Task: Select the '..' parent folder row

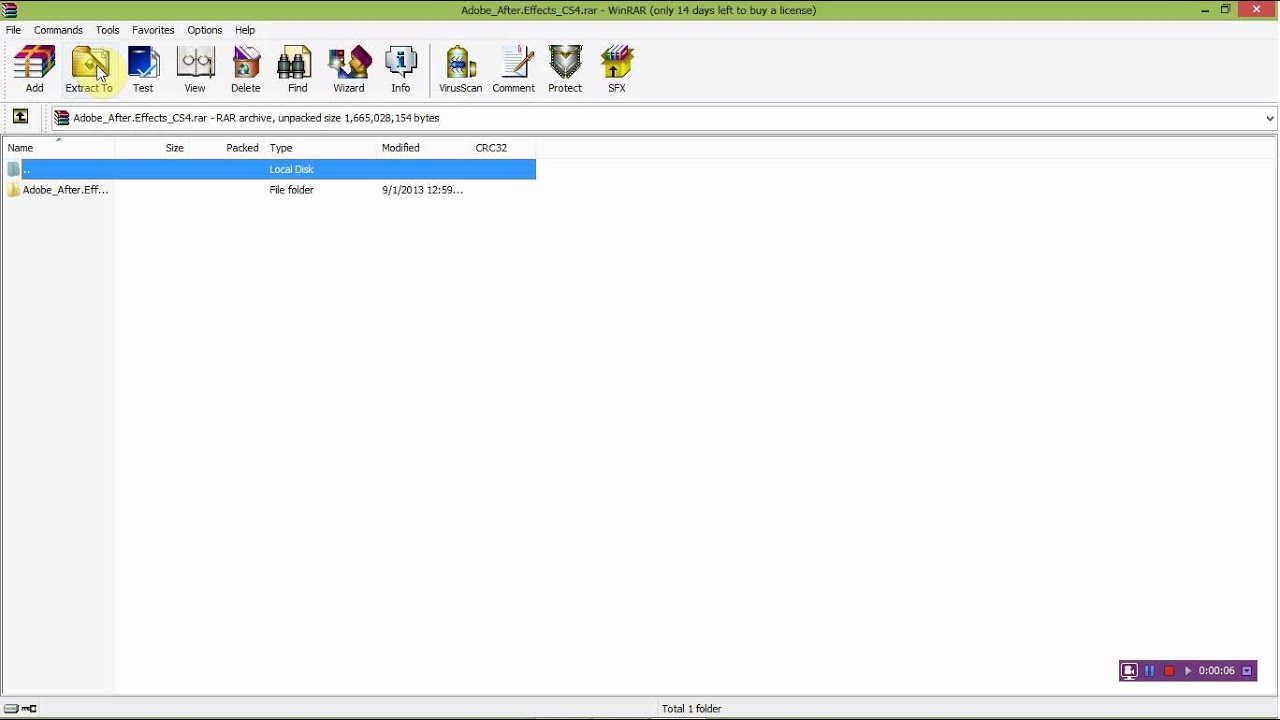Action: coord(270,169)
